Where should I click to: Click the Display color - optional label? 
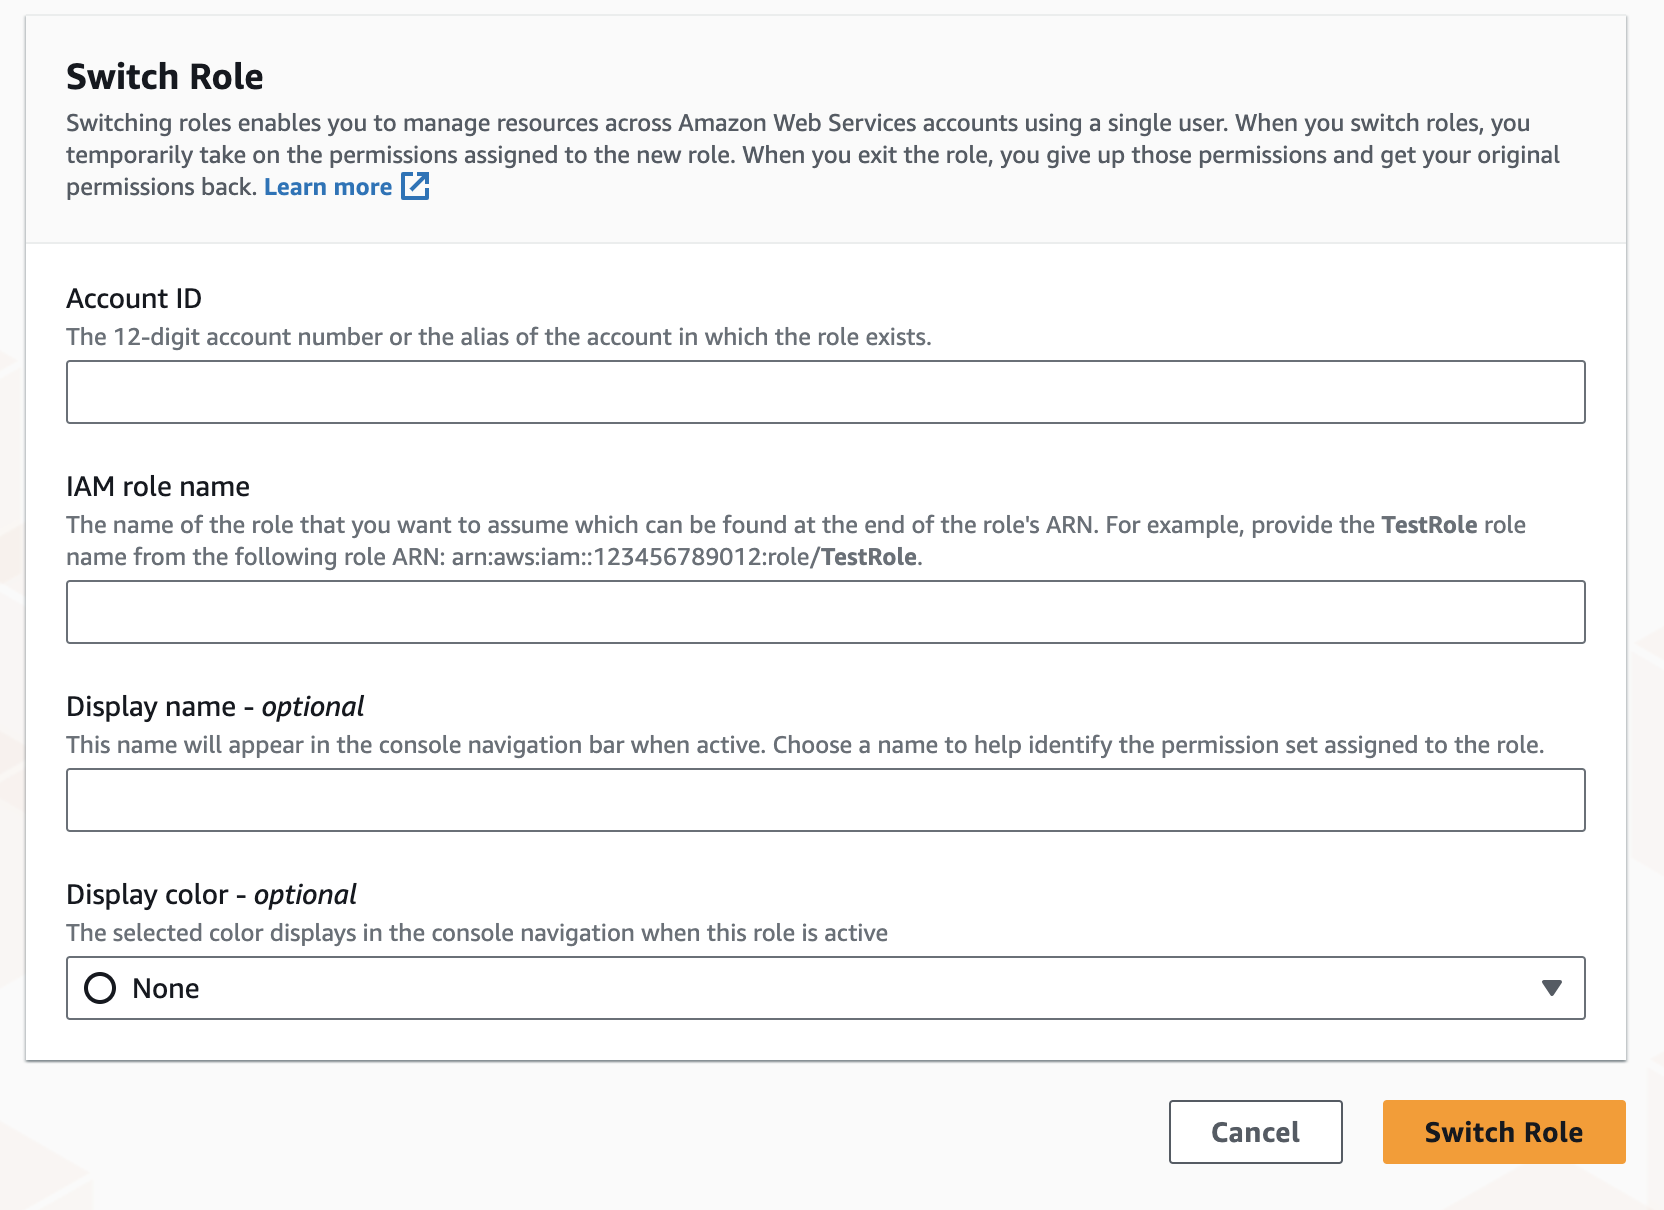[211, 894]
